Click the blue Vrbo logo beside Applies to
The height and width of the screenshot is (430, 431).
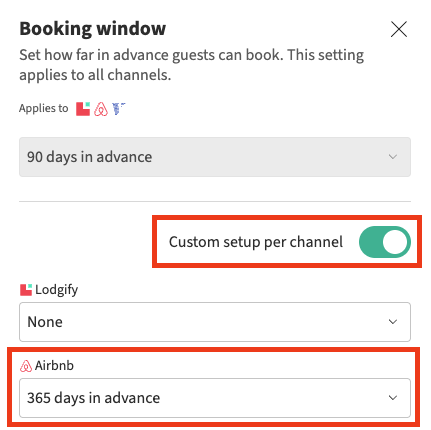click(x=118, y=109)
